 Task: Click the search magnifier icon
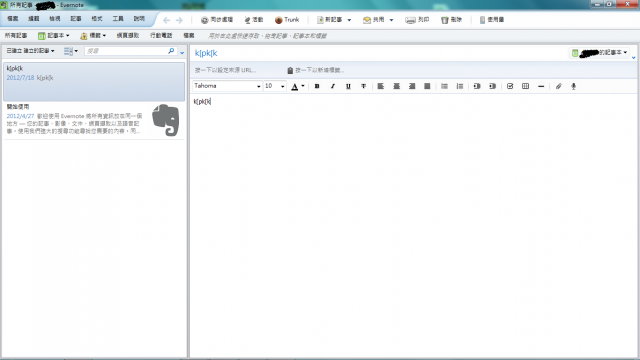[171, 51]
